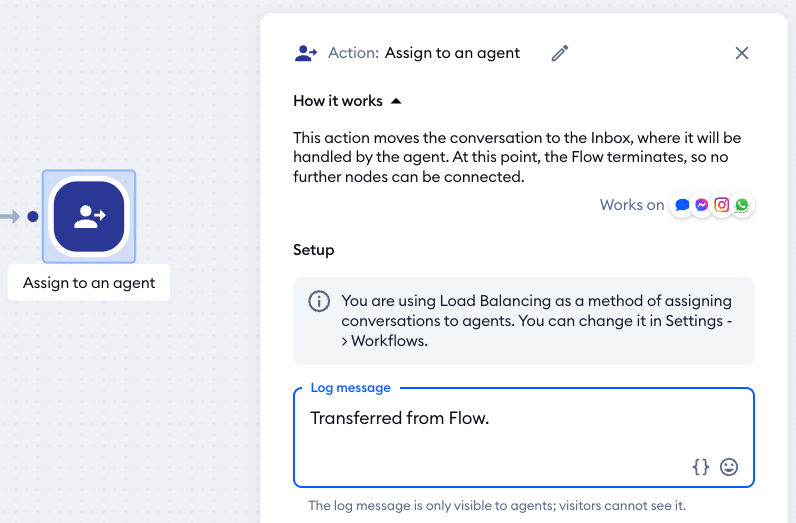Click the node label below the canvas node
Image resolution: width=796 pixels, height=523 pixels.
coord(89,283)
